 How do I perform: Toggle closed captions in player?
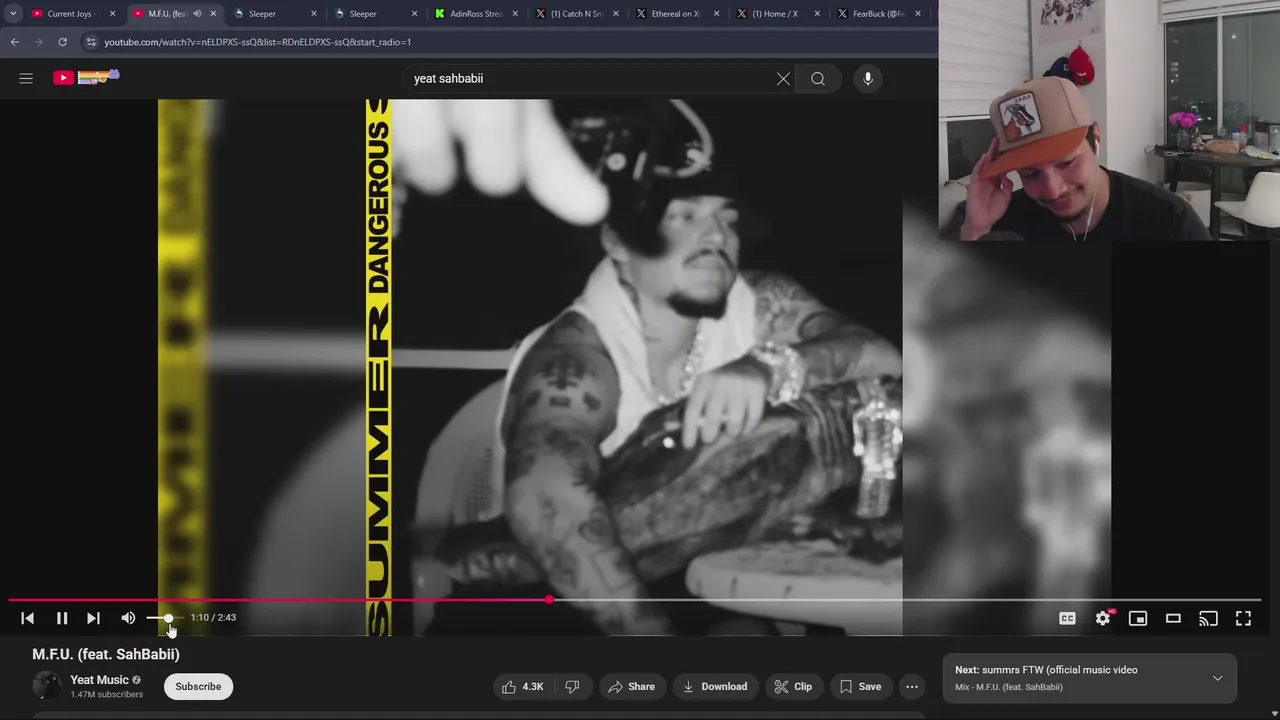pos(1067,618)
